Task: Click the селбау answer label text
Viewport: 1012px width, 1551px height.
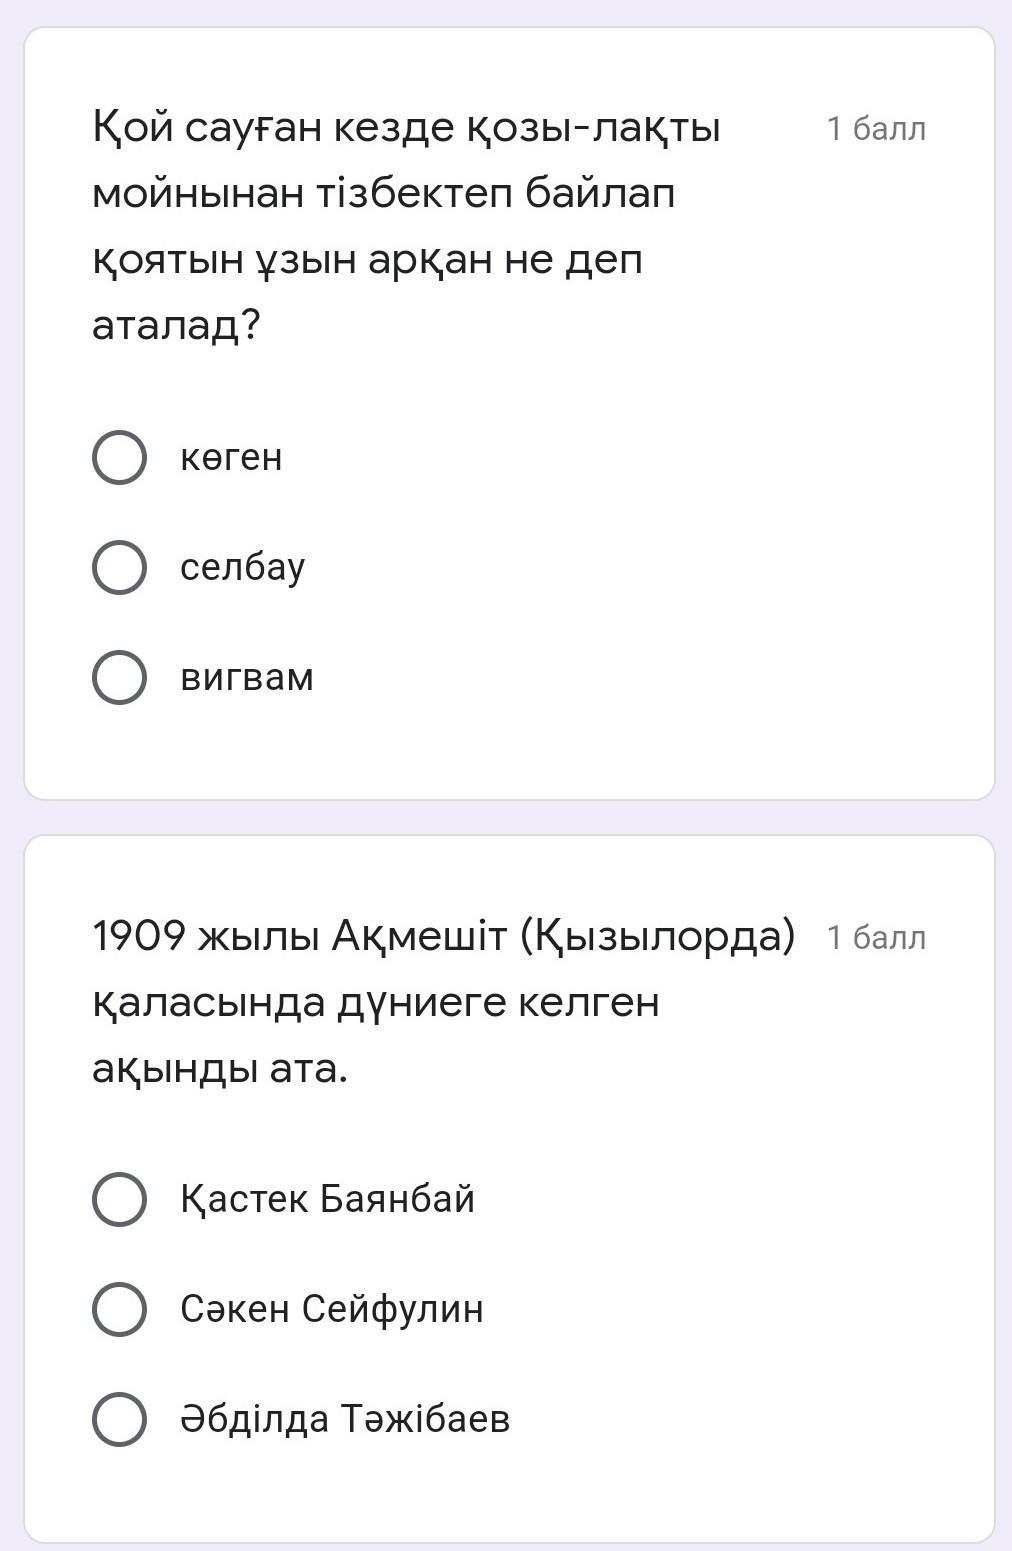Action: click(x=242, y=568)
